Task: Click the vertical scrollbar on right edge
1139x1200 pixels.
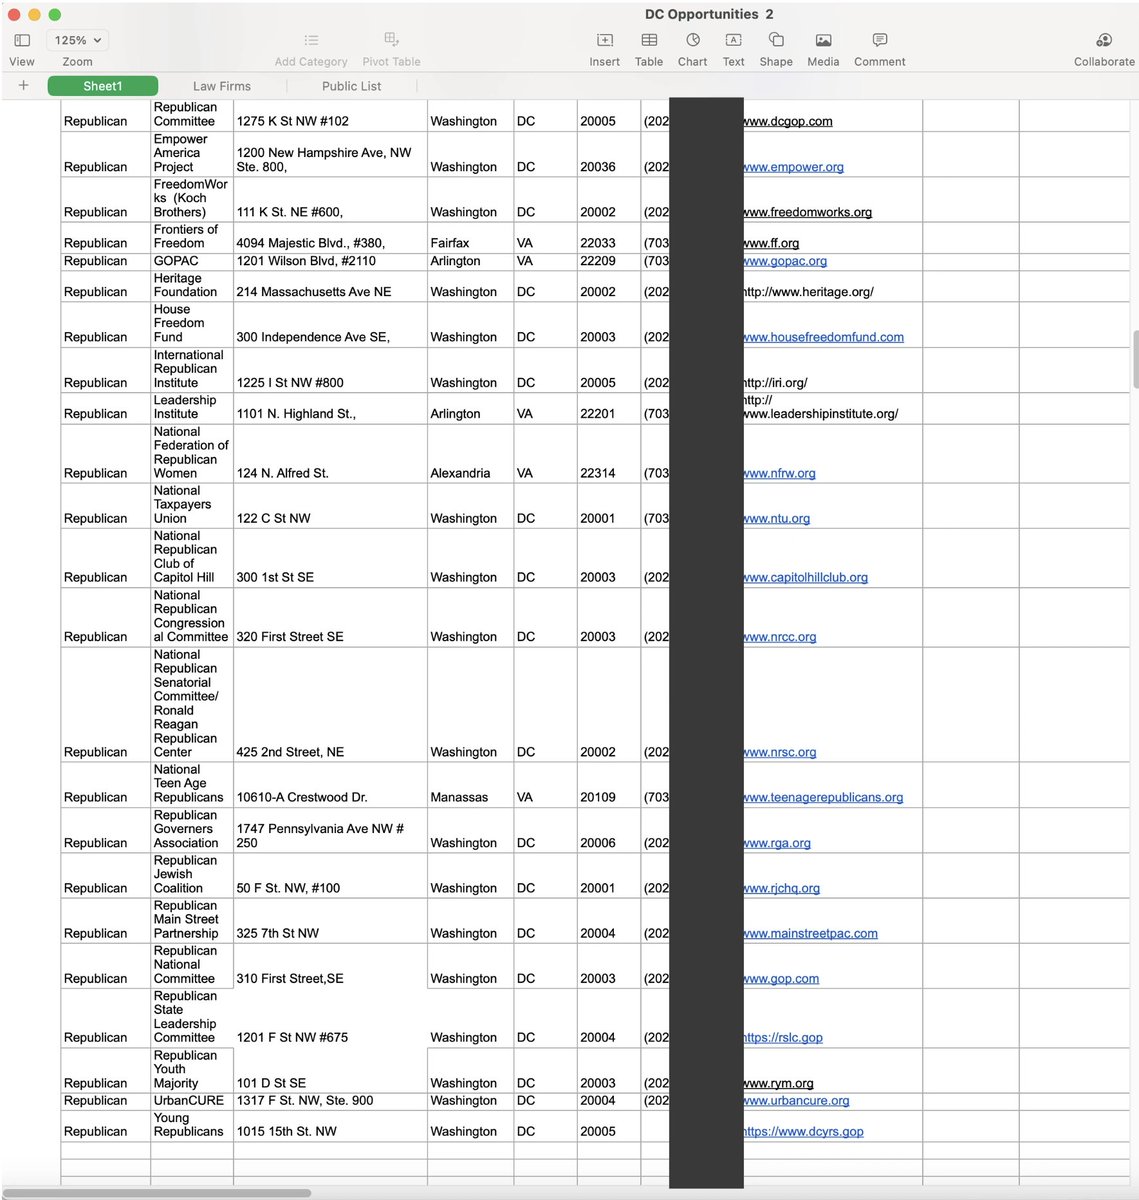Action: coord(1135,360)
